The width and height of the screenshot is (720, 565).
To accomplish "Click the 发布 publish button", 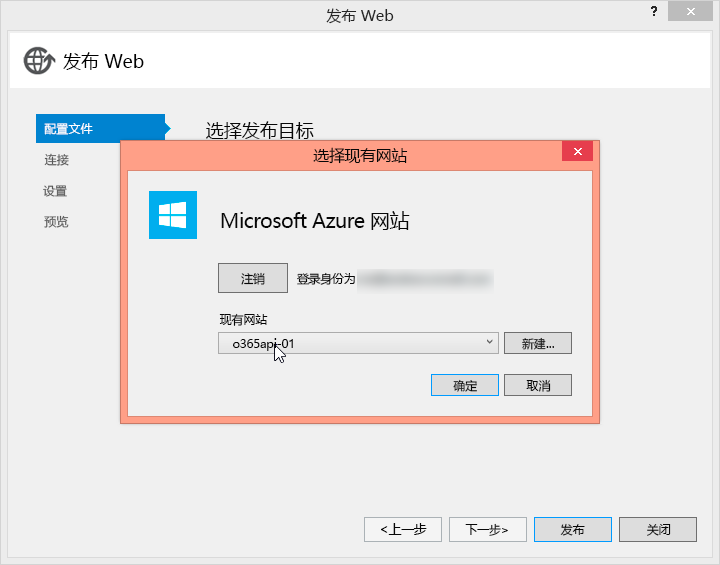I will (572, 530).
